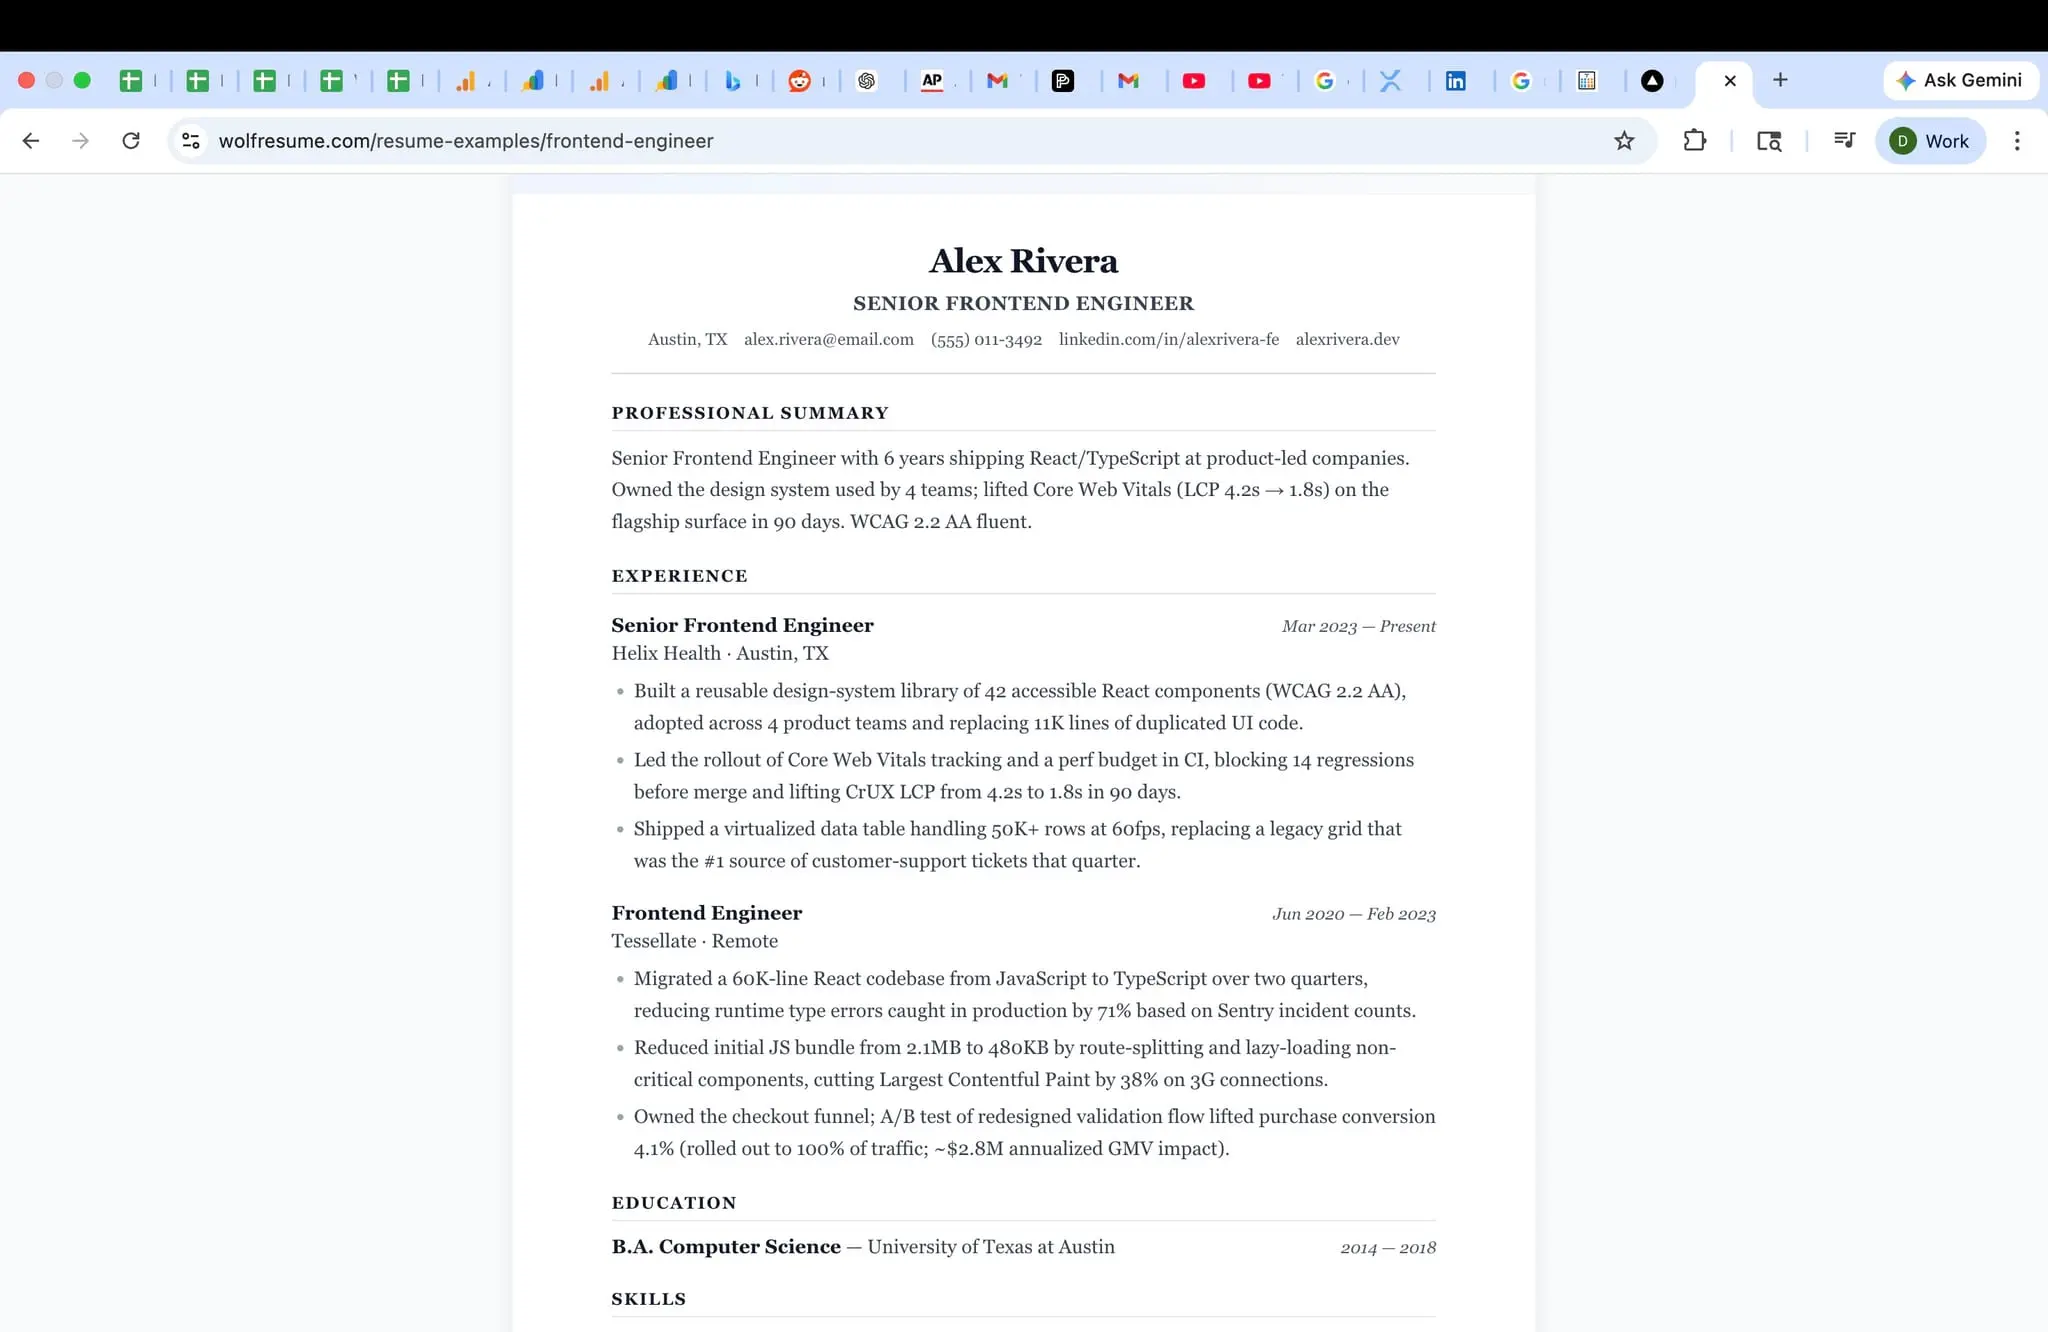
Task: Close the active wolfresume tab
Action: 1730,81
